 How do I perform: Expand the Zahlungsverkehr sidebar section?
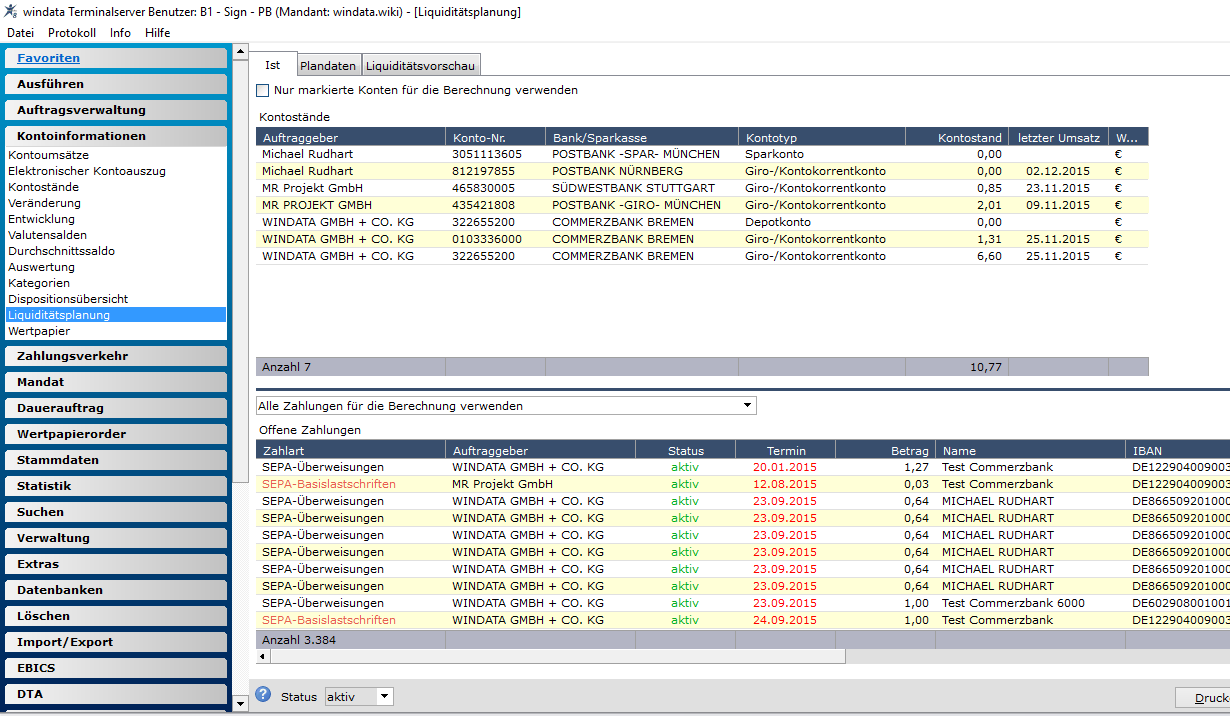[x=116, y=356]
